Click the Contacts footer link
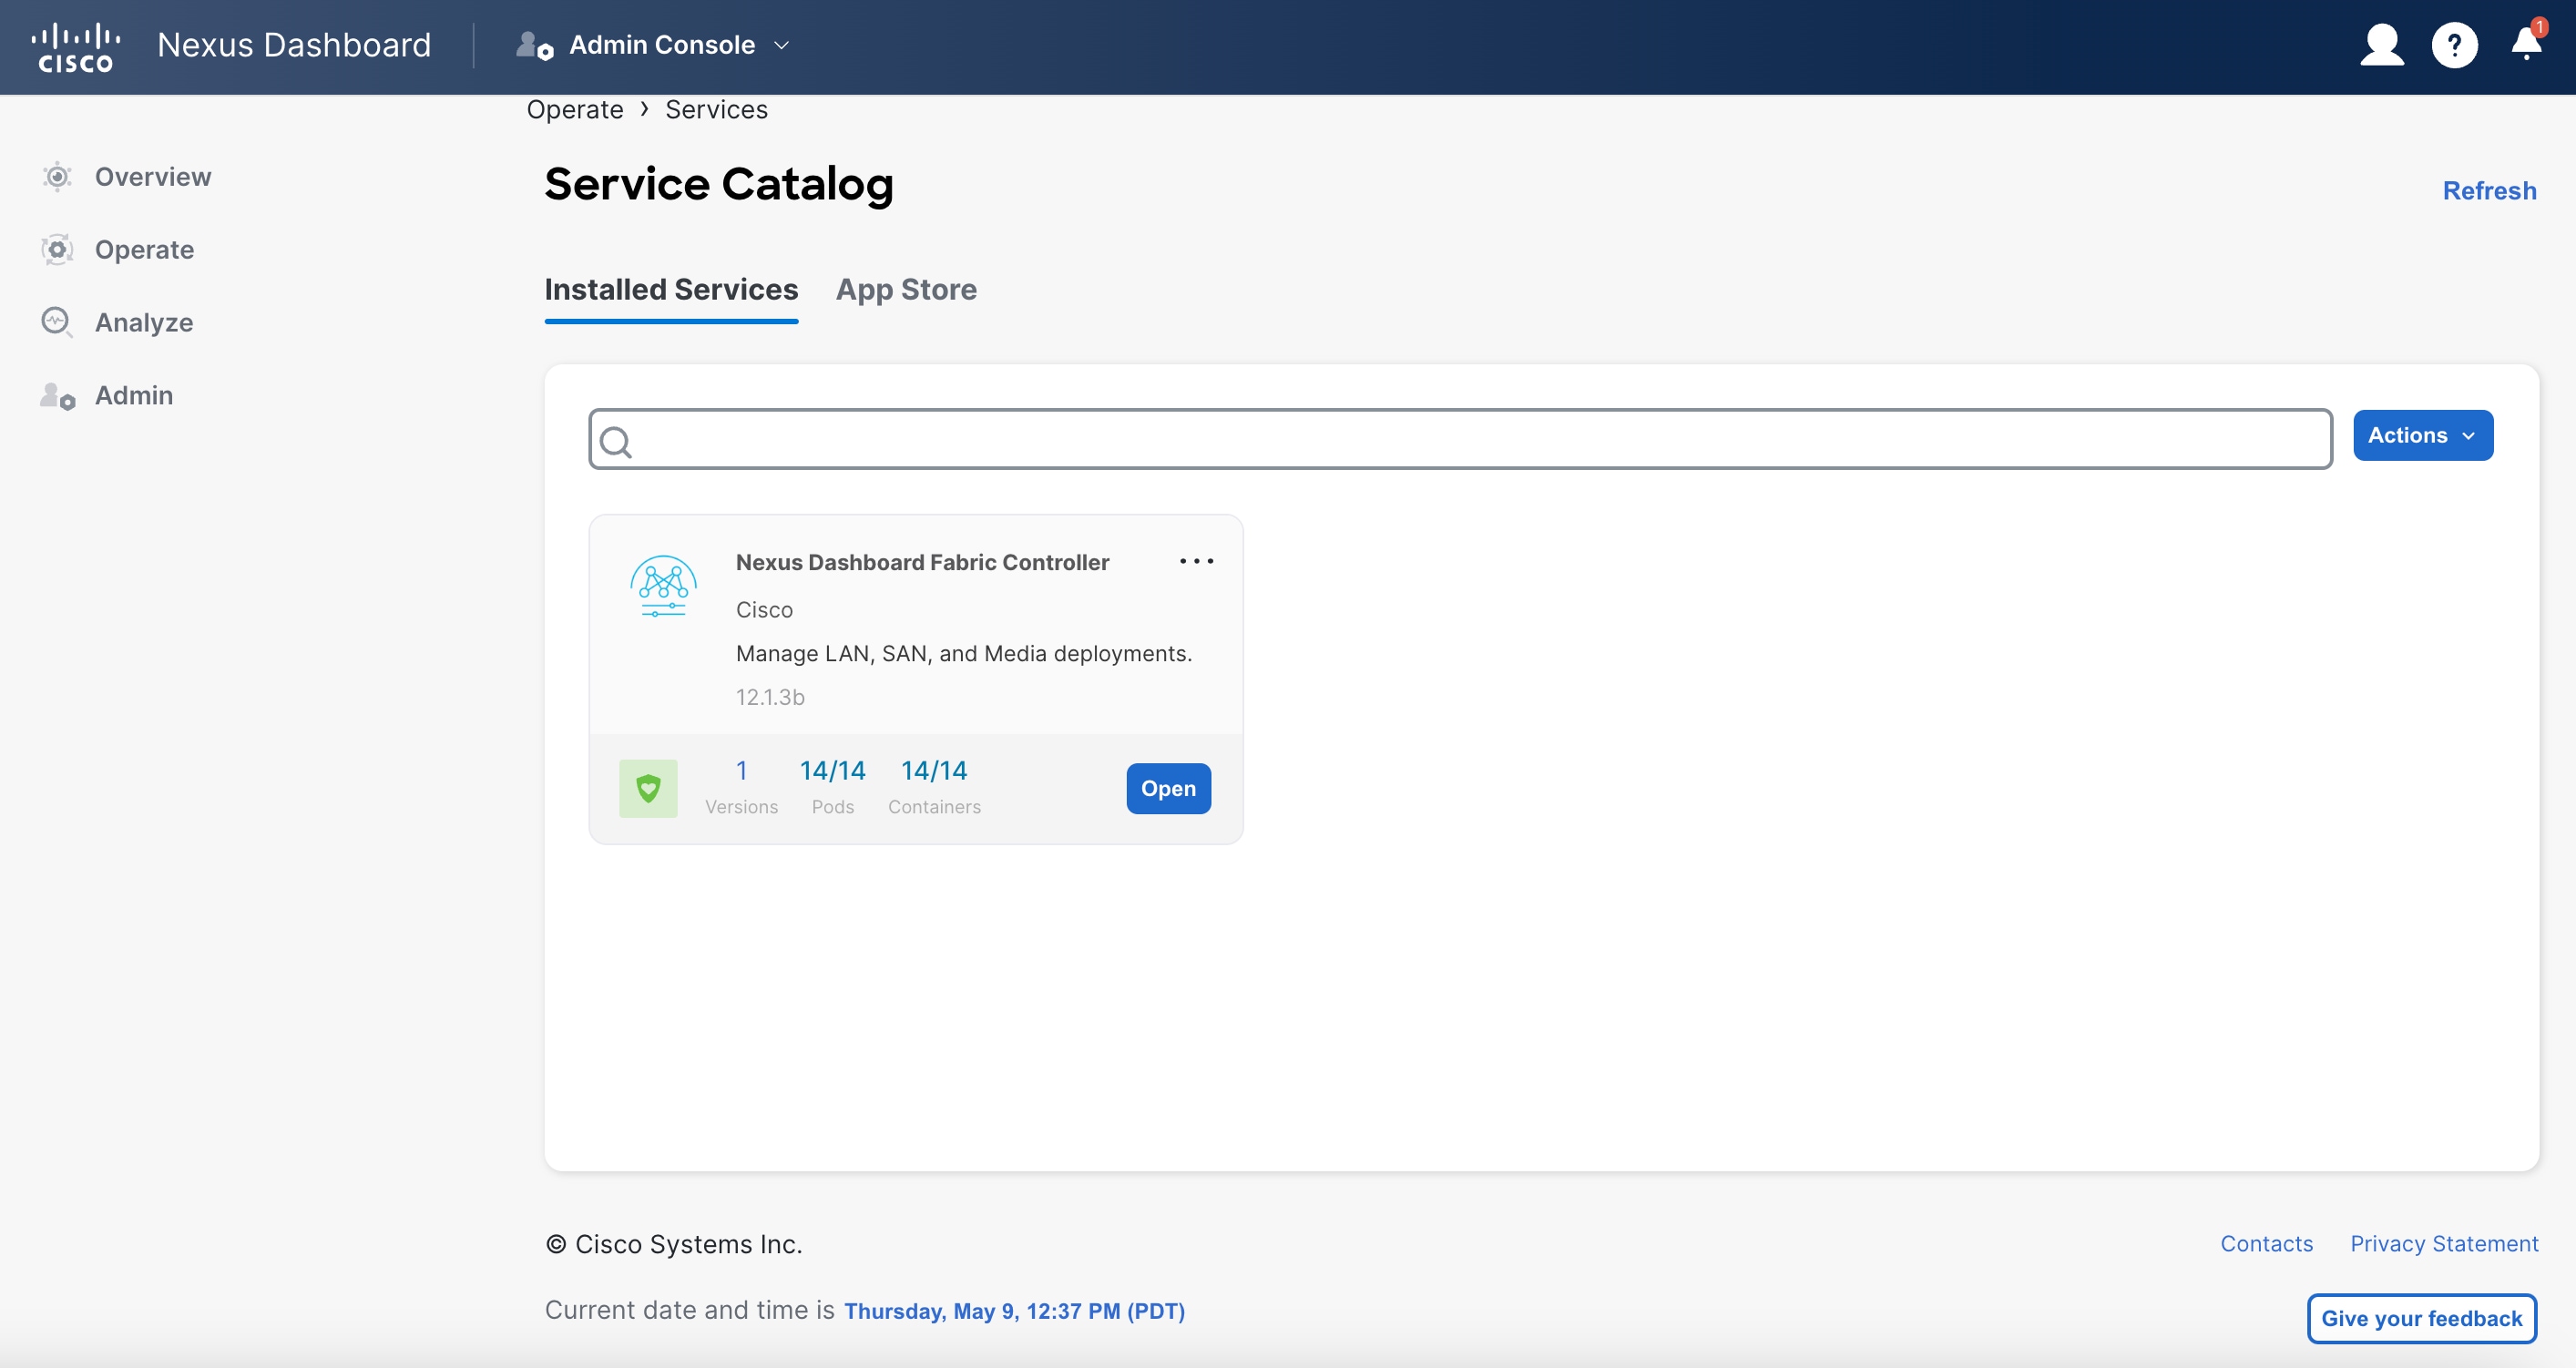The height and width of the screenshot is (1368, 2576). [2266, 1243]
